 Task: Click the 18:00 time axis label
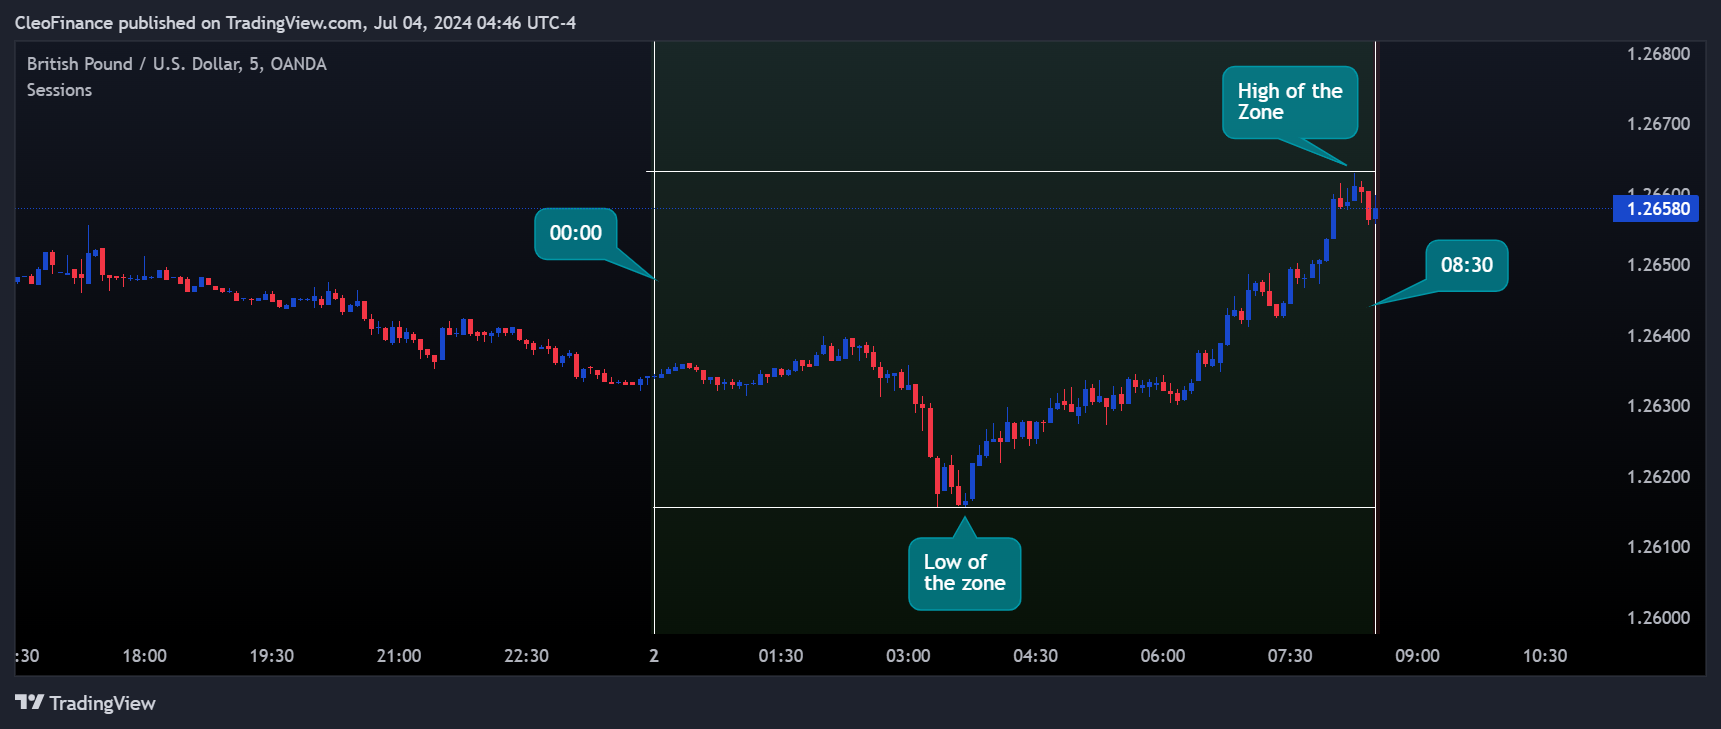tap(144, 656)
